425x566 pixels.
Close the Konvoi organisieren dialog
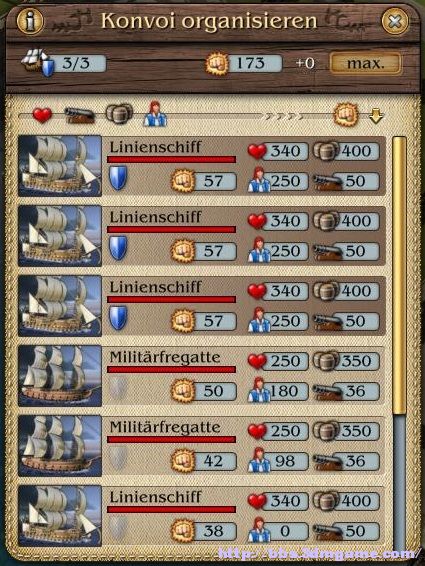[395, 22]
